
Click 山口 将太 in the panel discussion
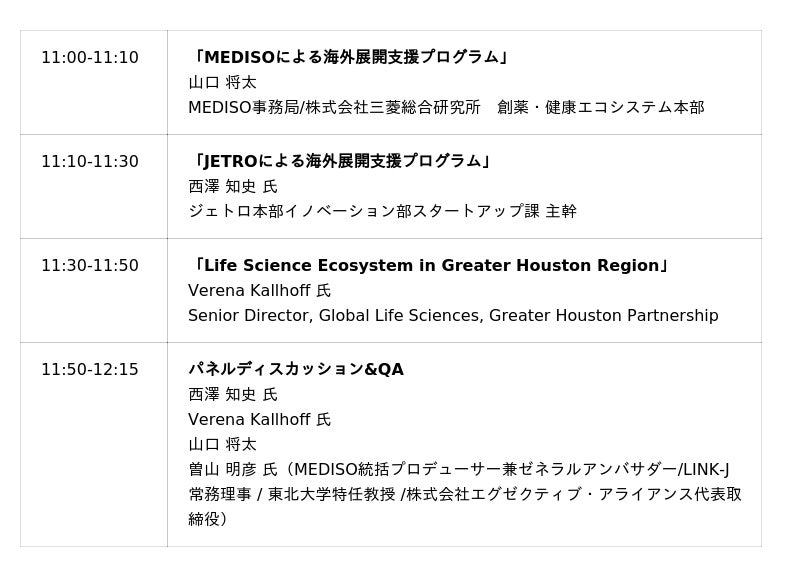pos(222,444)
